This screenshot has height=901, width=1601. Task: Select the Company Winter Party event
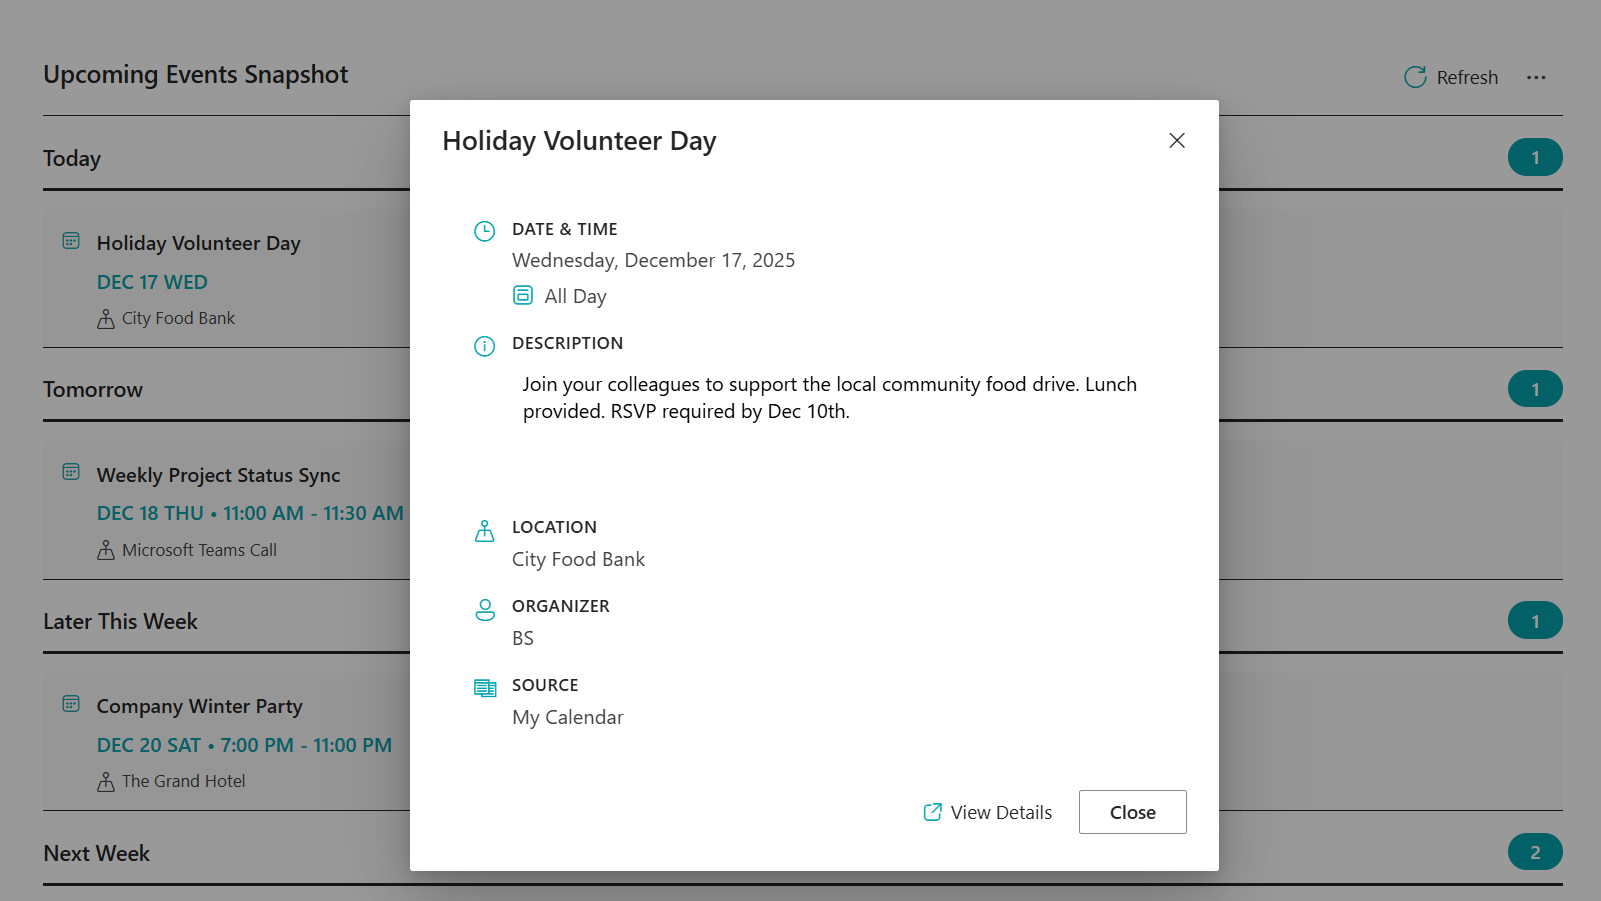[200, 707]
